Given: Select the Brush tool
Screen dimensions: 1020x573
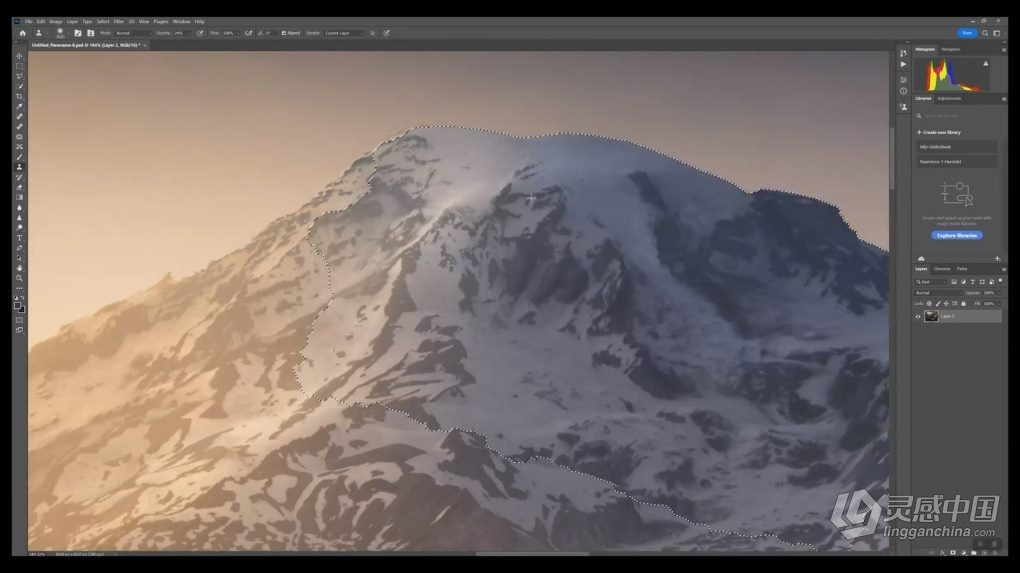Looking at the screenshot, I should coord(20,157).
